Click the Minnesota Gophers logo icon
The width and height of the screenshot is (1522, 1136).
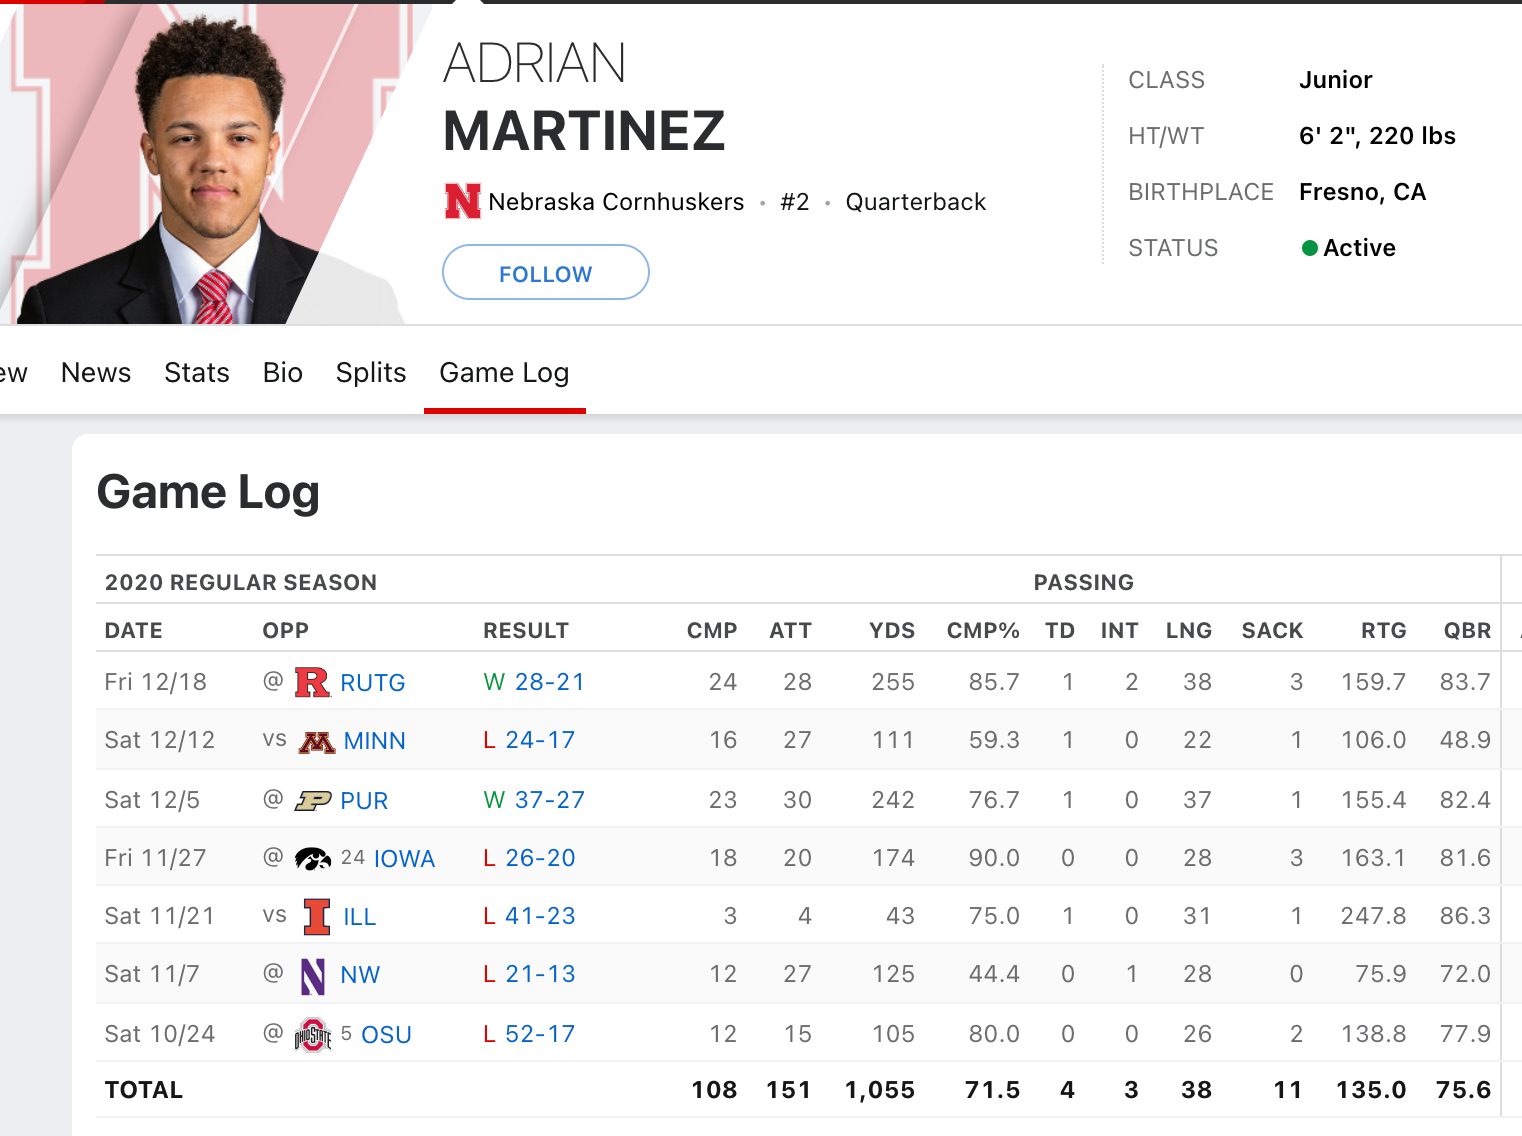[x=317, y=741]
